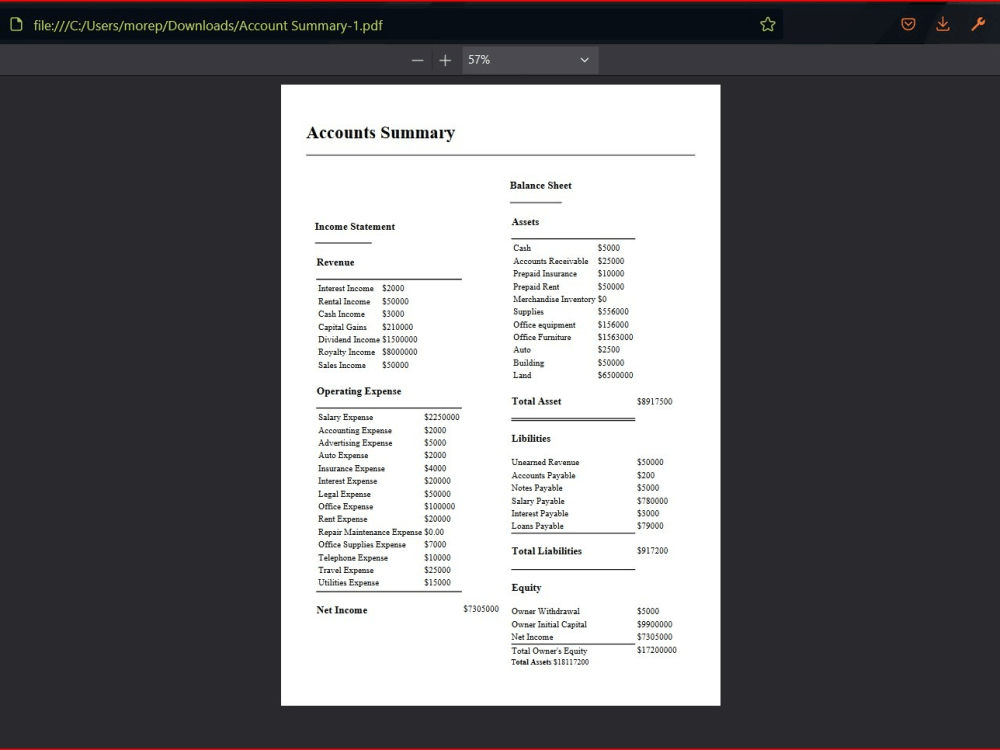
Task: Click the Land value $6500000
Action: tap(615, 376)
